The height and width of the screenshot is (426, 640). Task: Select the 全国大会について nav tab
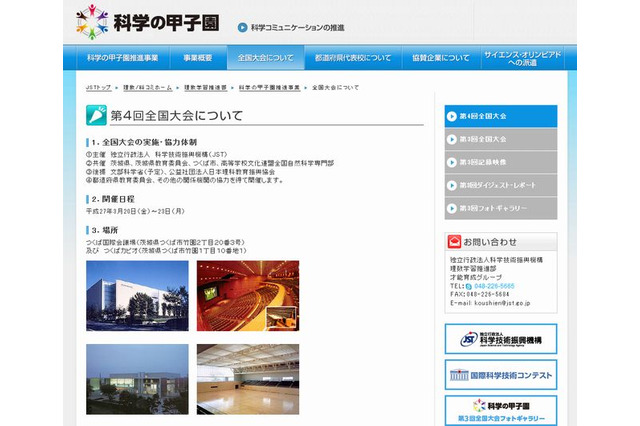266,58
